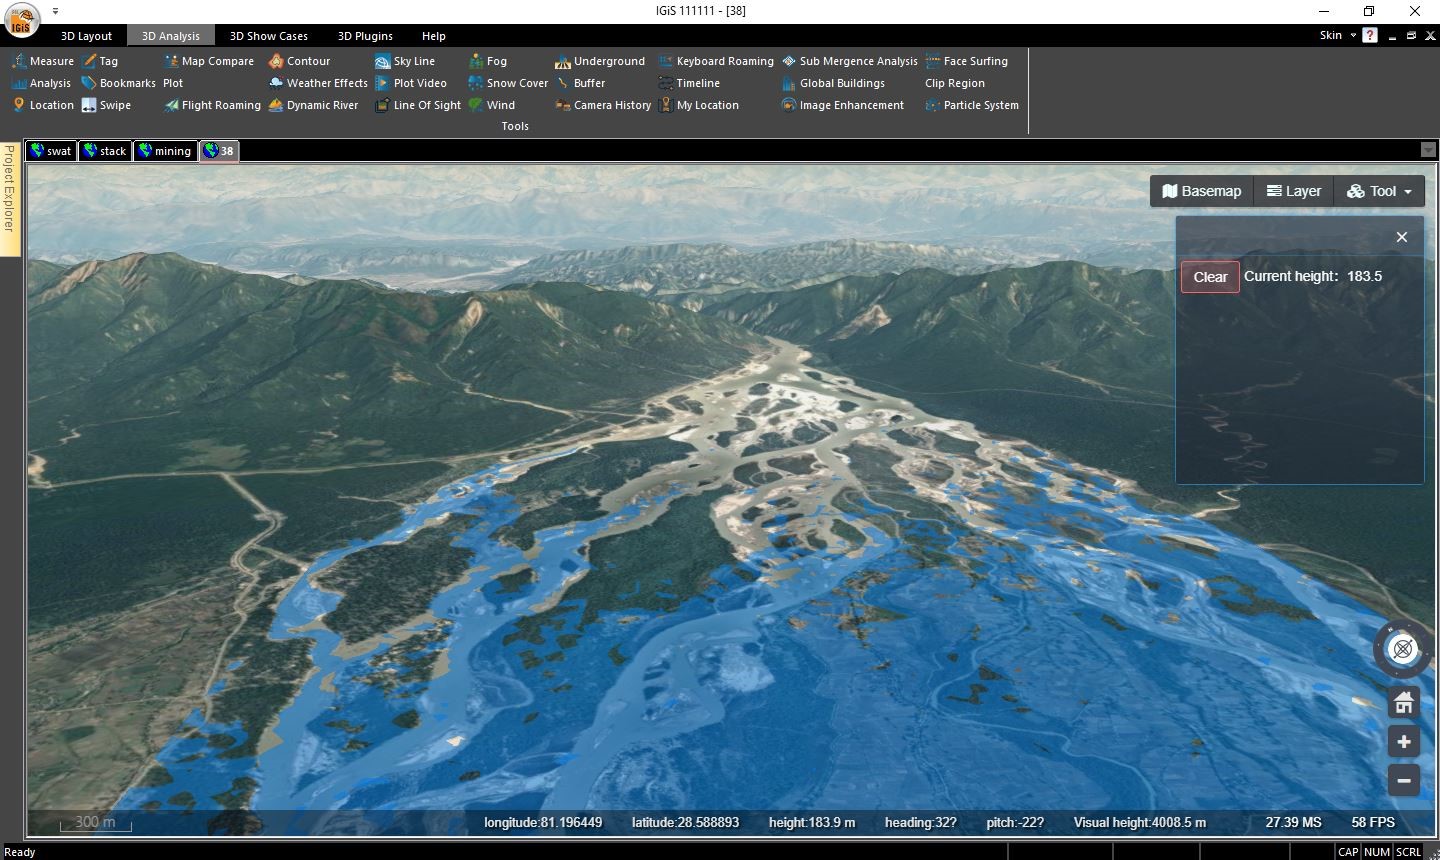Click the 300 m scale bar
Image resolution: width=1440 pixels, height=860 pixels.
tap(95, 823)
